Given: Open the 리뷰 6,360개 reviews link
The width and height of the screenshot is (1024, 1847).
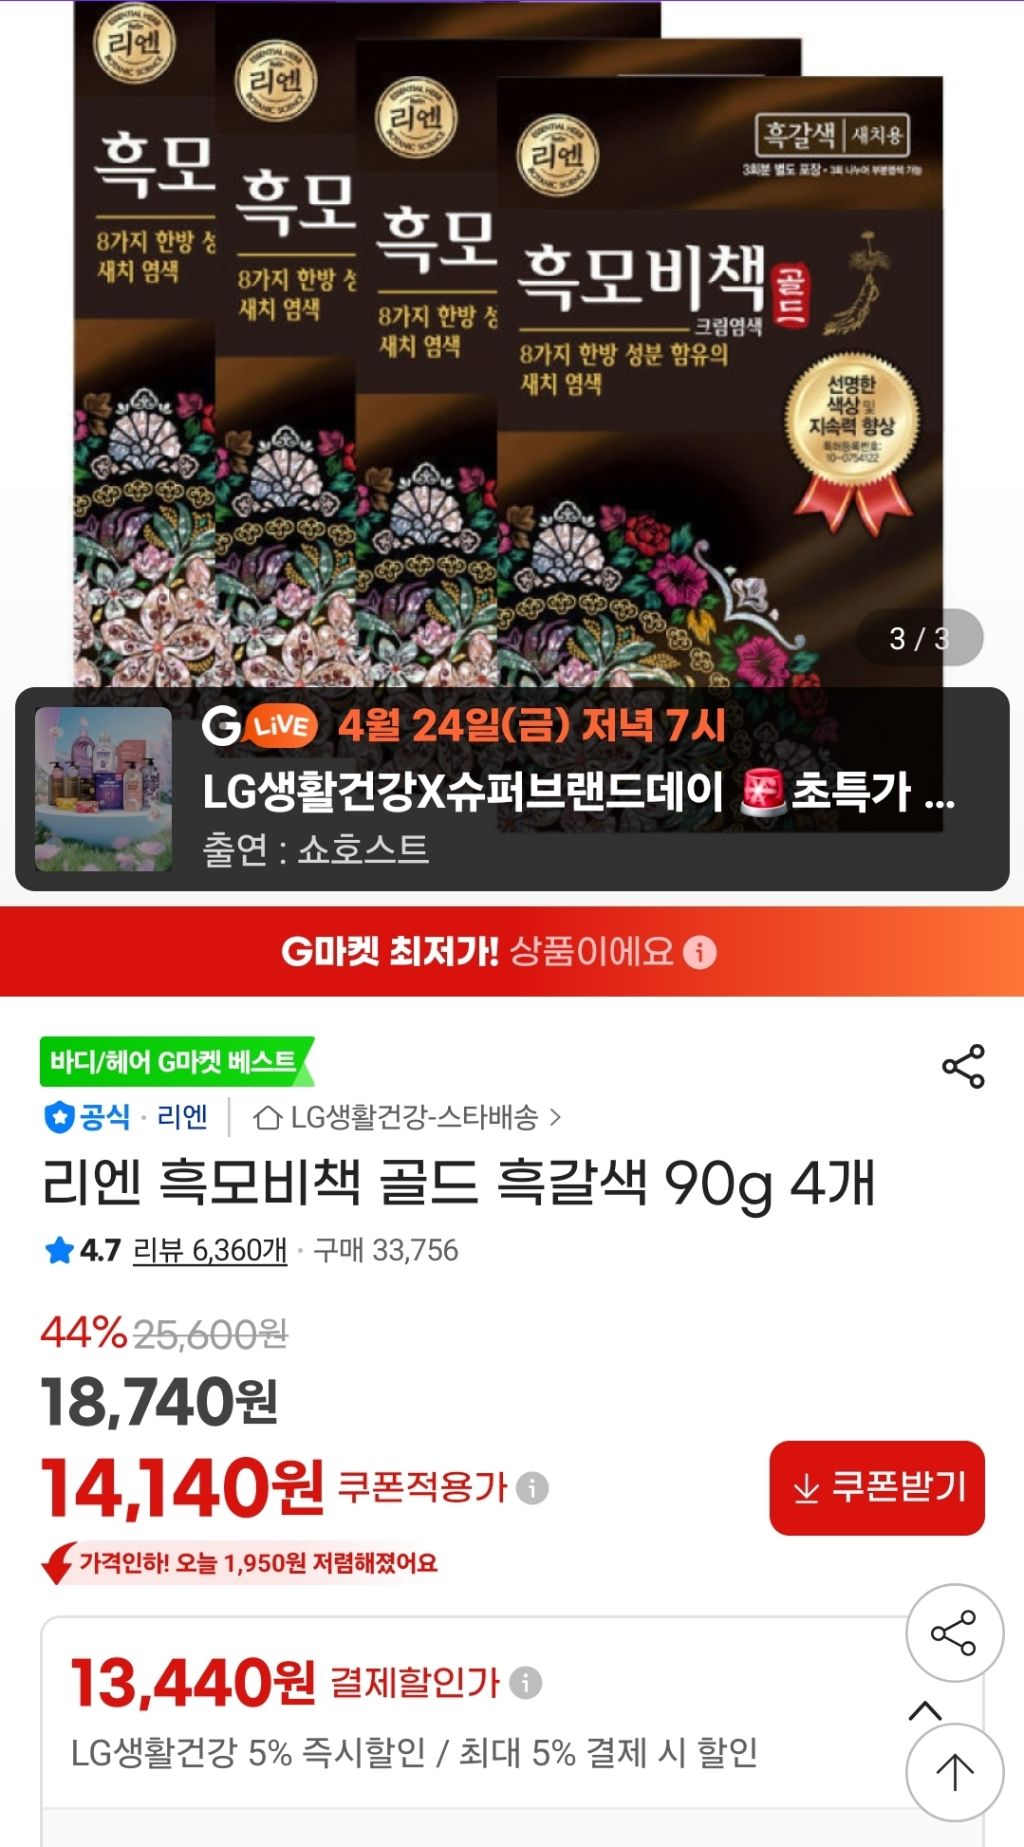Looking at the screenshot, I should (x=209, y=1250).
